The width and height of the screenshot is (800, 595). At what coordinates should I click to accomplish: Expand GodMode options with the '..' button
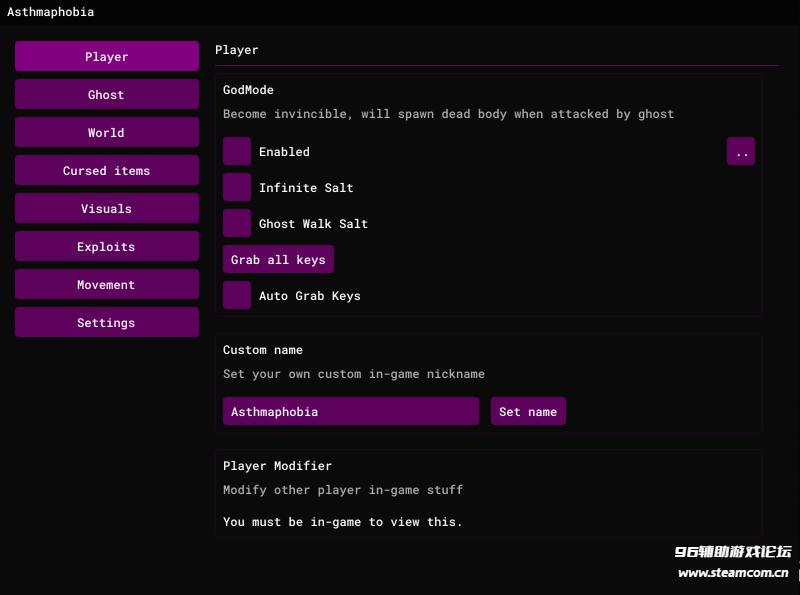coord(741,152)
